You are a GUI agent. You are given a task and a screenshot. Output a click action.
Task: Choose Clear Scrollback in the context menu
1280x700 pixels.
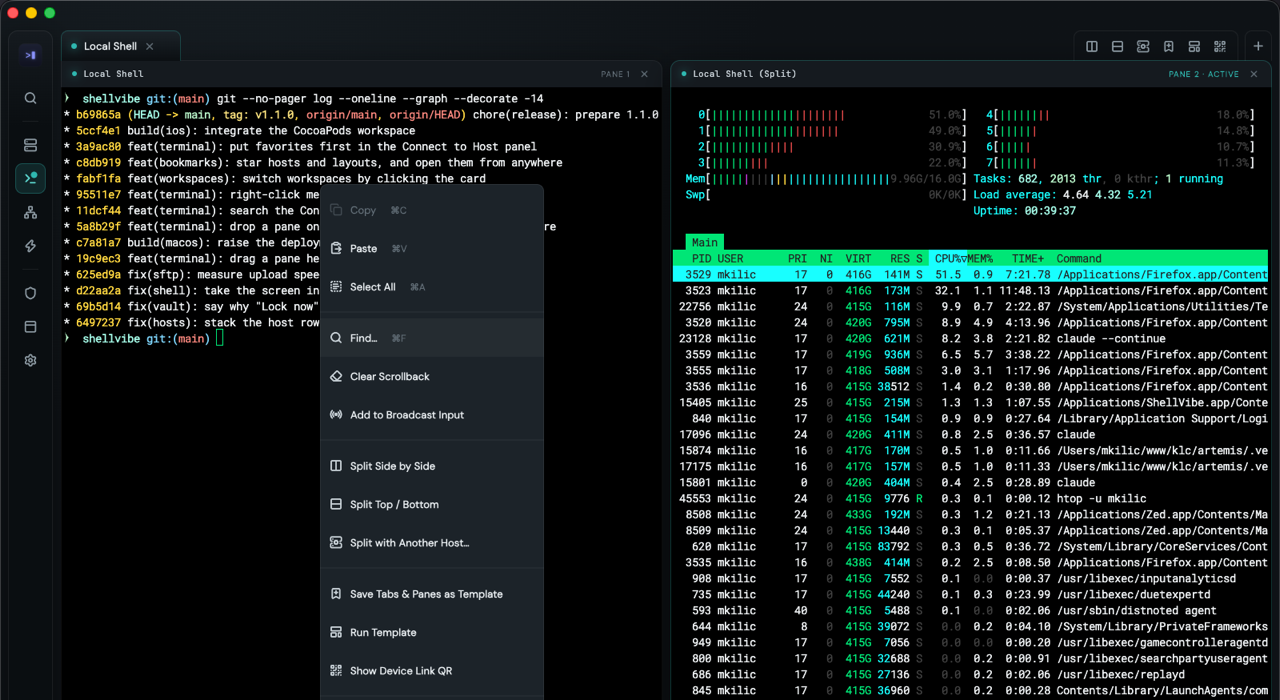click(432, 376)
